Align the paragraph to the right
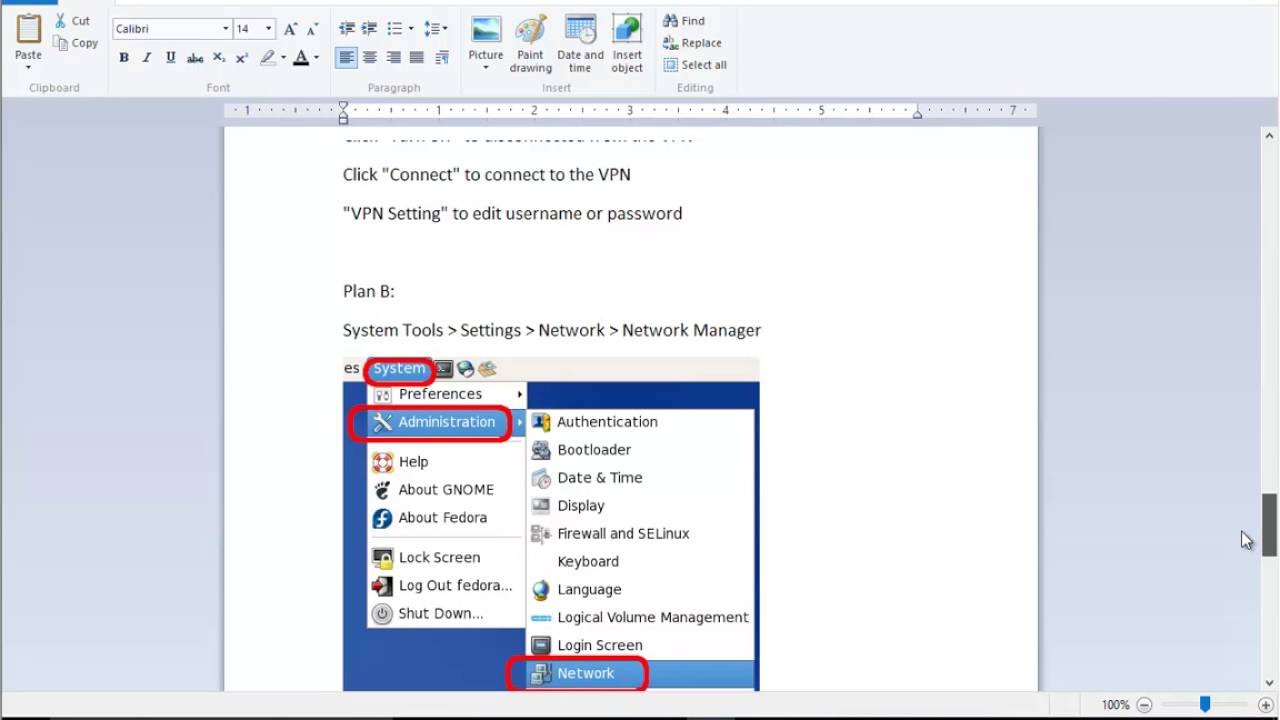Screen dimensions: 1280x720 (394, 58)
